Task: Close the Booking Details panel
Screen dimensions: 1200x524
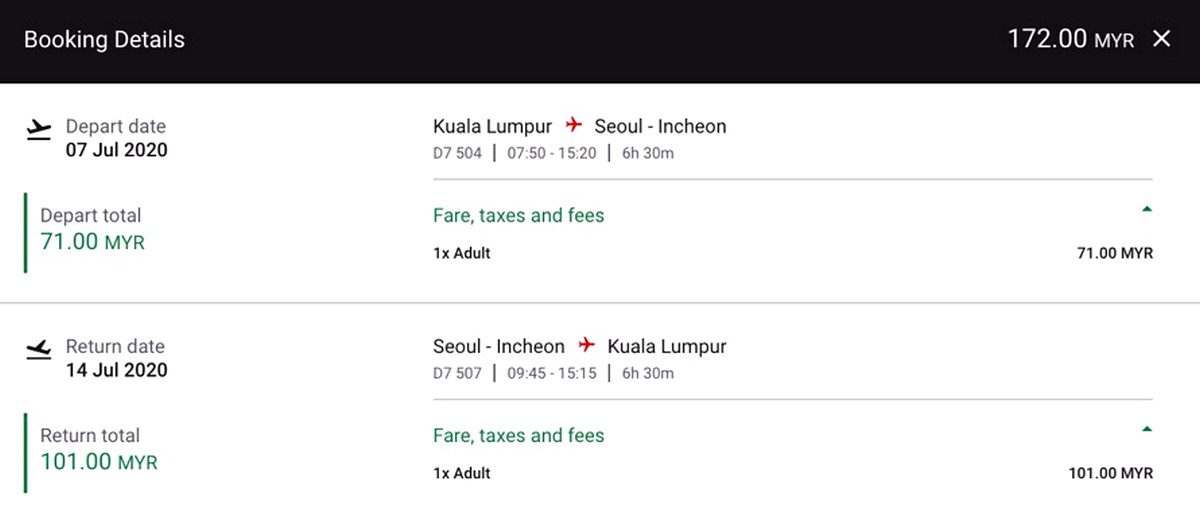Action: click(1161, 39)
